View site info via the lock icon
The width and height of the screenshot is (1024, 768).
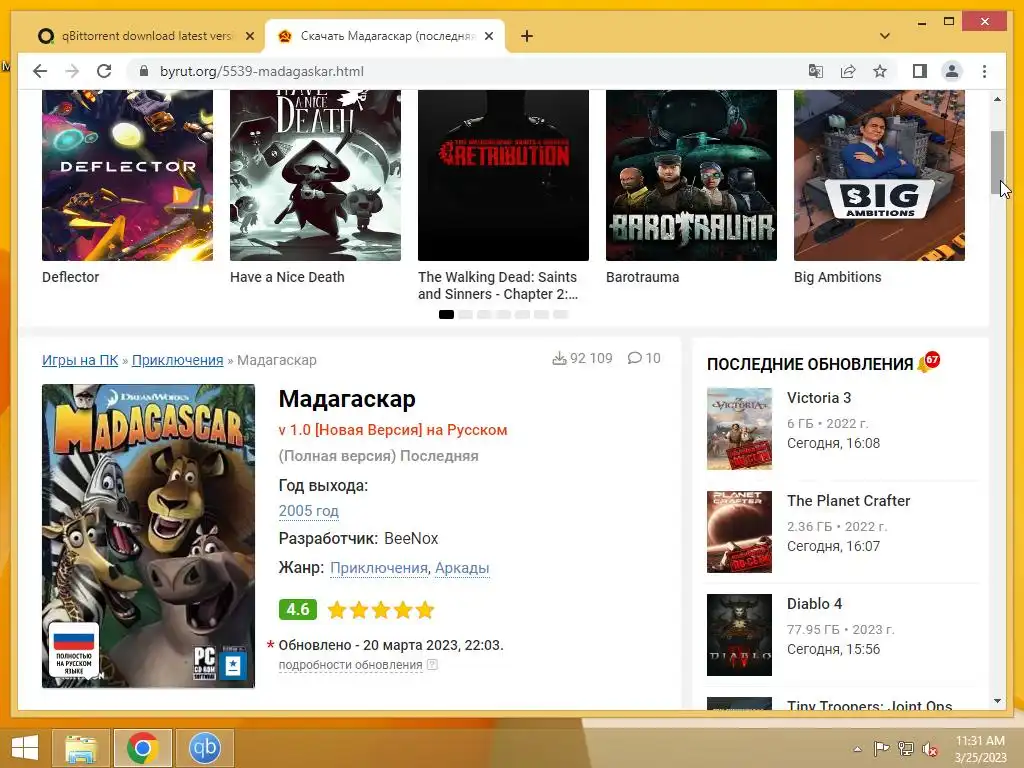(144, 71)
